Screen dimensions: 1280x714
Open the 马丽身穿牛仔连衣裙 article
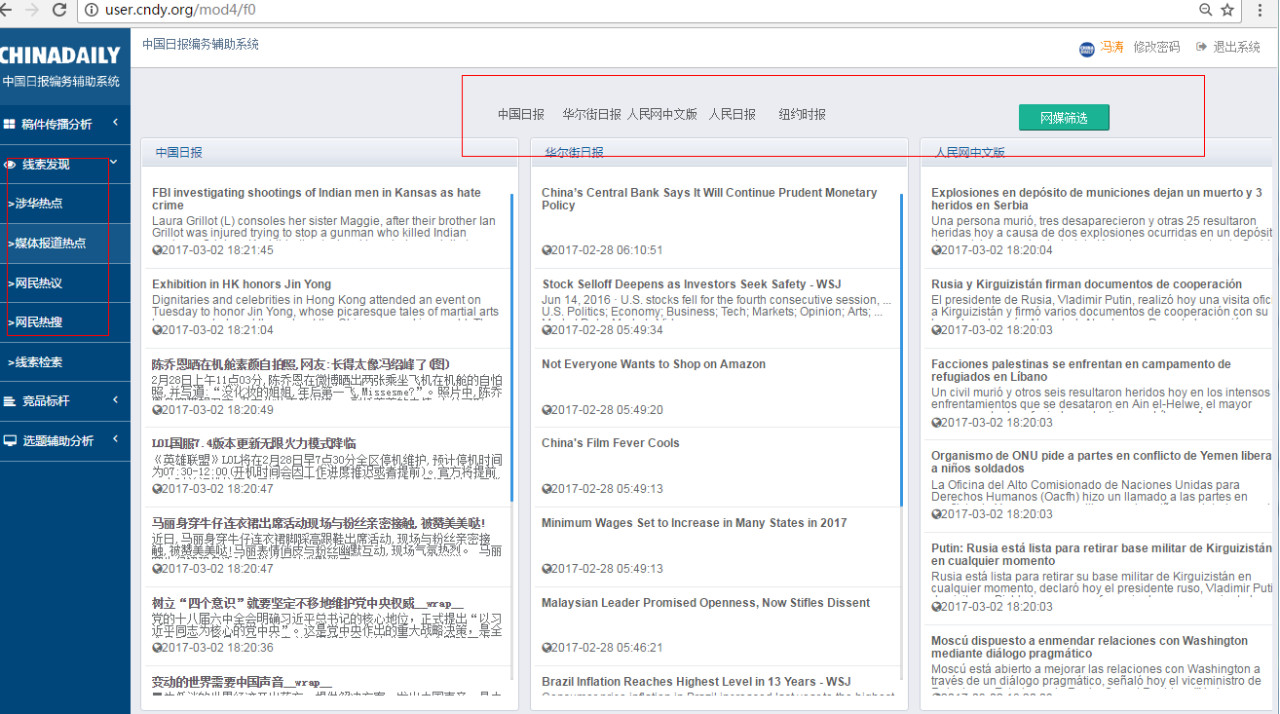tap(318, 523)
